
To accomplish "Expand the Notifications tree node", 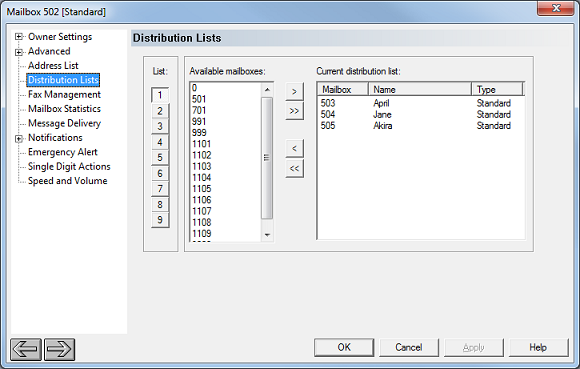I will point(18,139).
